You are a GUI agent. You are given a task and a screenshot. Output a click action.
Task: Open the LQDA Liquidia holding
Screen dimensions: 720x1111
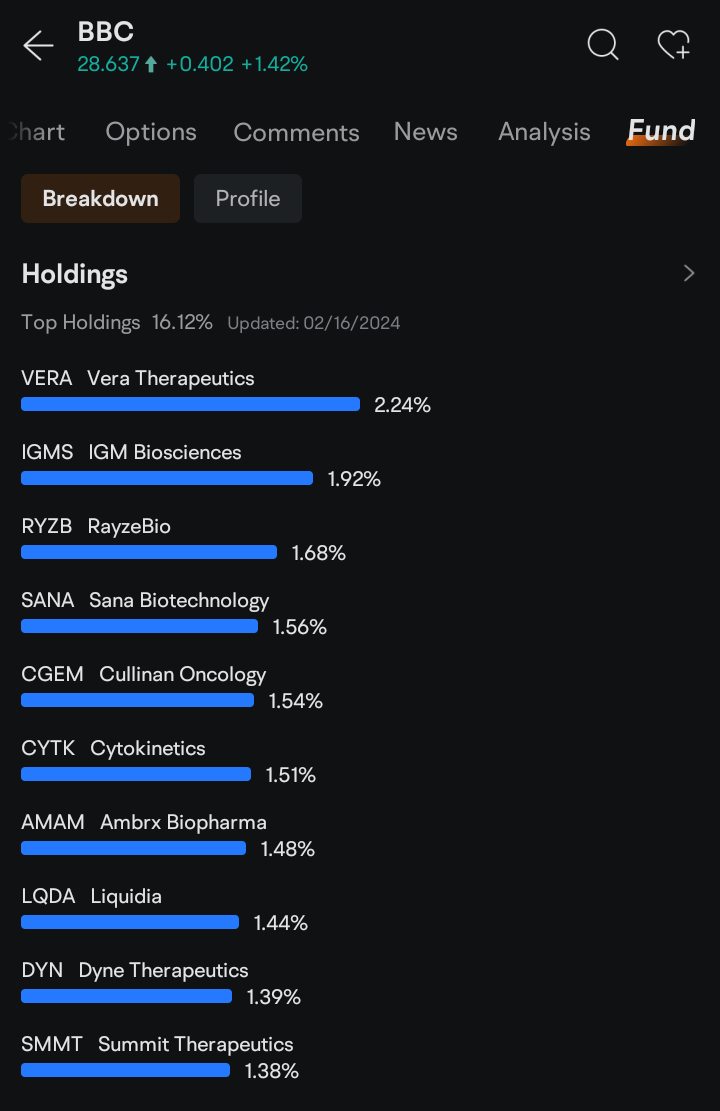tap(164, 910)
